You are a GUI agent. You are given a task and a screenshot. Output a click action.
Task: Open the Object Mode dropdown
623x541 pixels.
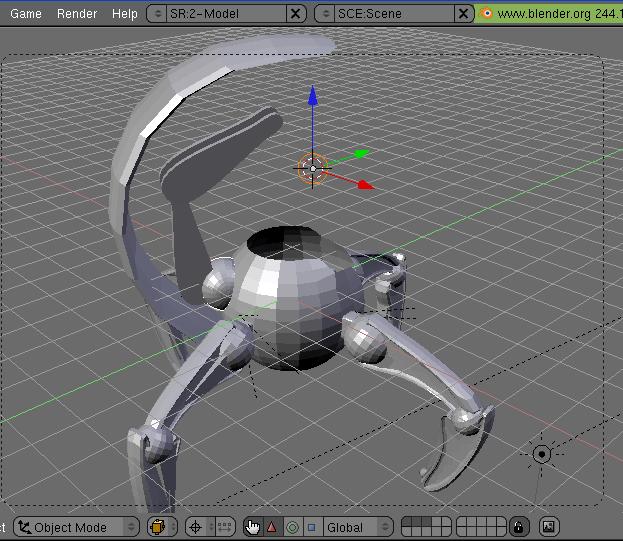[x=76, y=527]
